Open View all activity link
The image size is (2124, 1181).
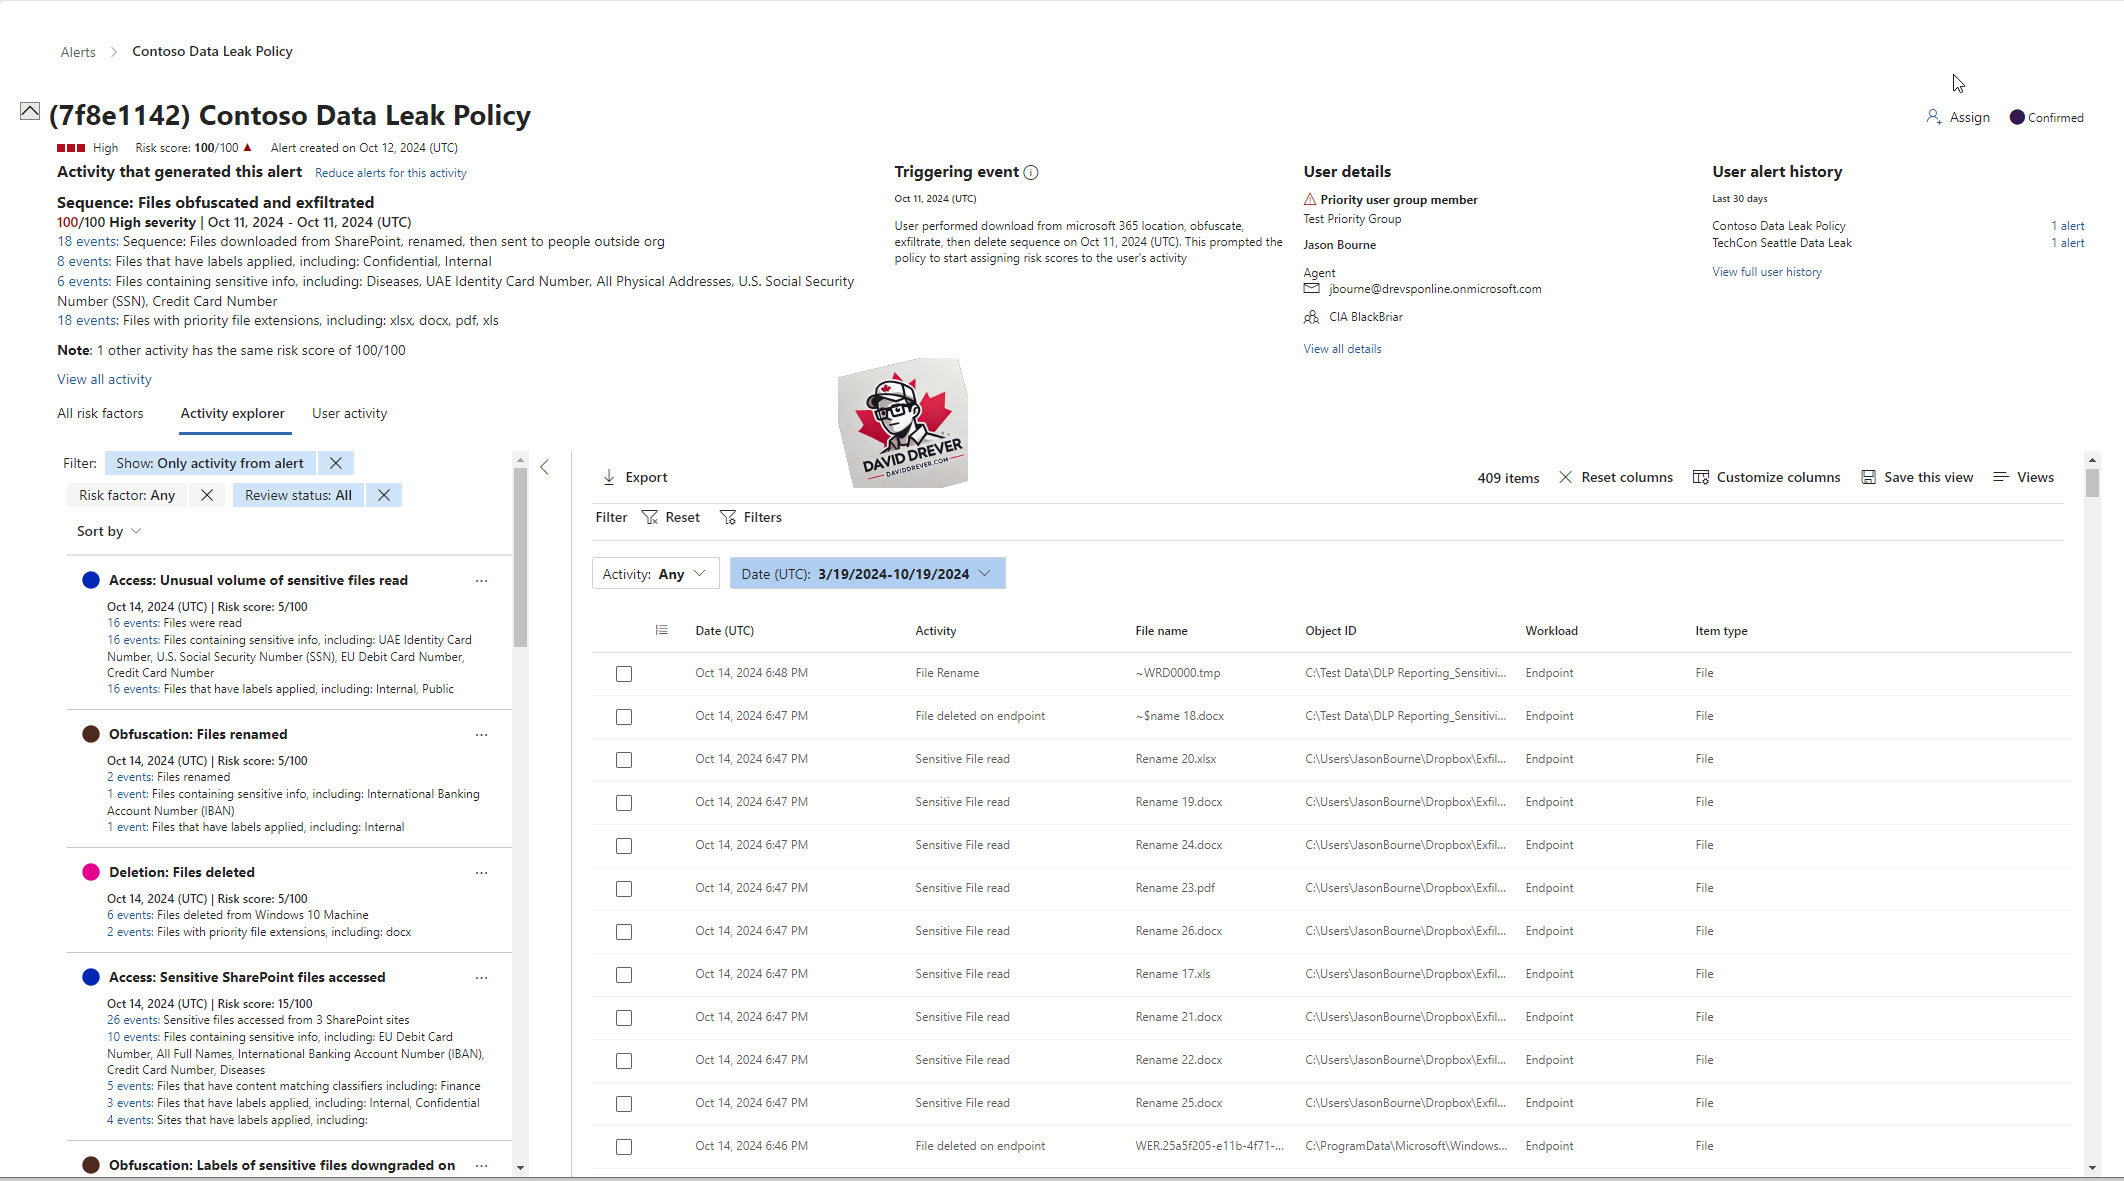pos(104,379)
